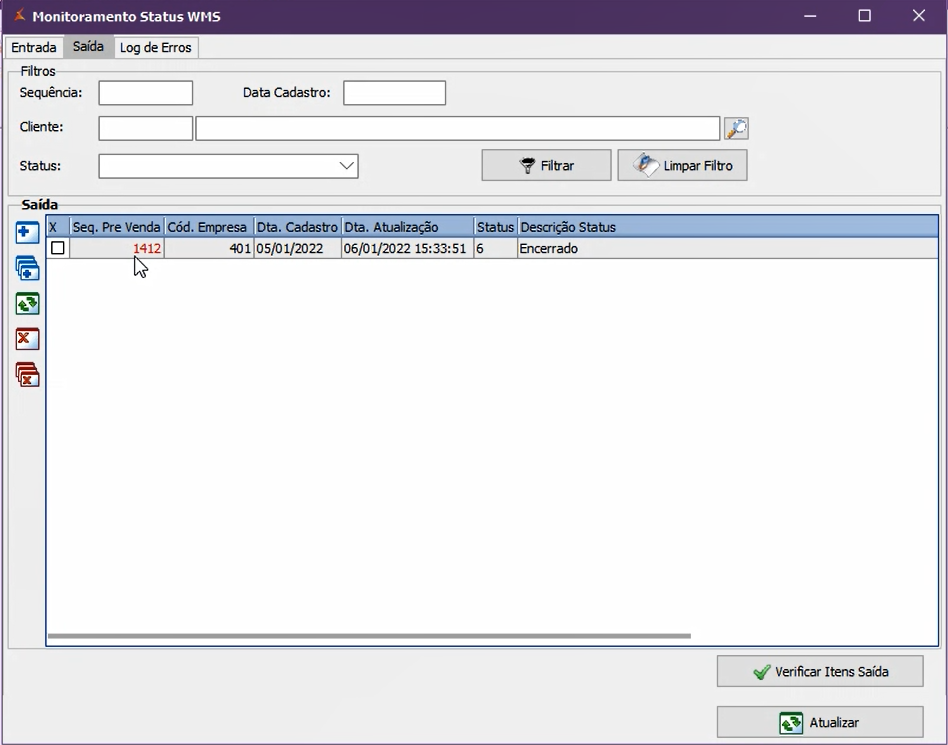This screenshot has width=948, height=745.
Task: Select the cell 06/01/2022 15:33:51
Action: tap(408, 248)
